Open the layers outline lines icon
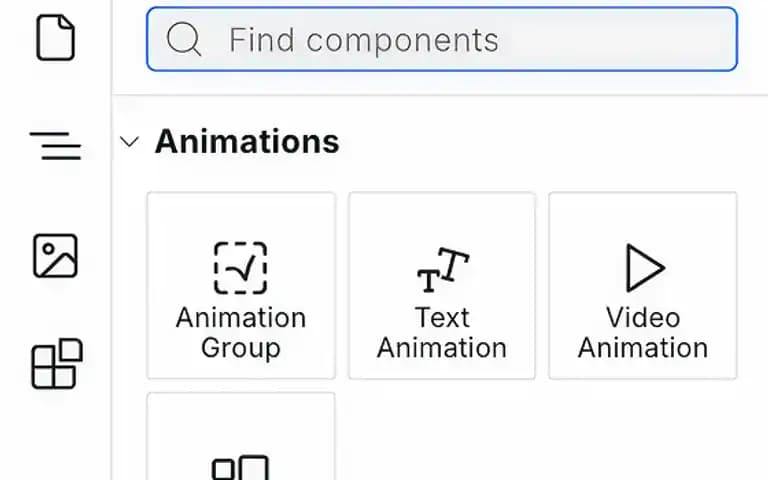The width and height of the screenshot is (768, 480). pos(55,145)
